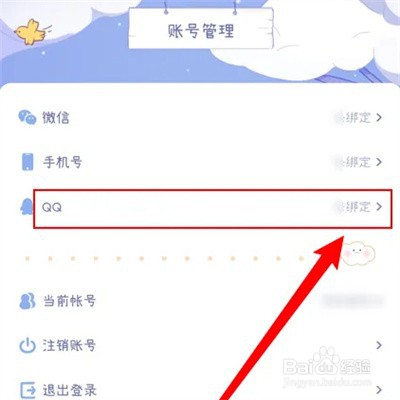The width and height of the screenshot is (400, 400).
Task: Tap the sad cloud mascot
Action: click(x=359, y=254)
